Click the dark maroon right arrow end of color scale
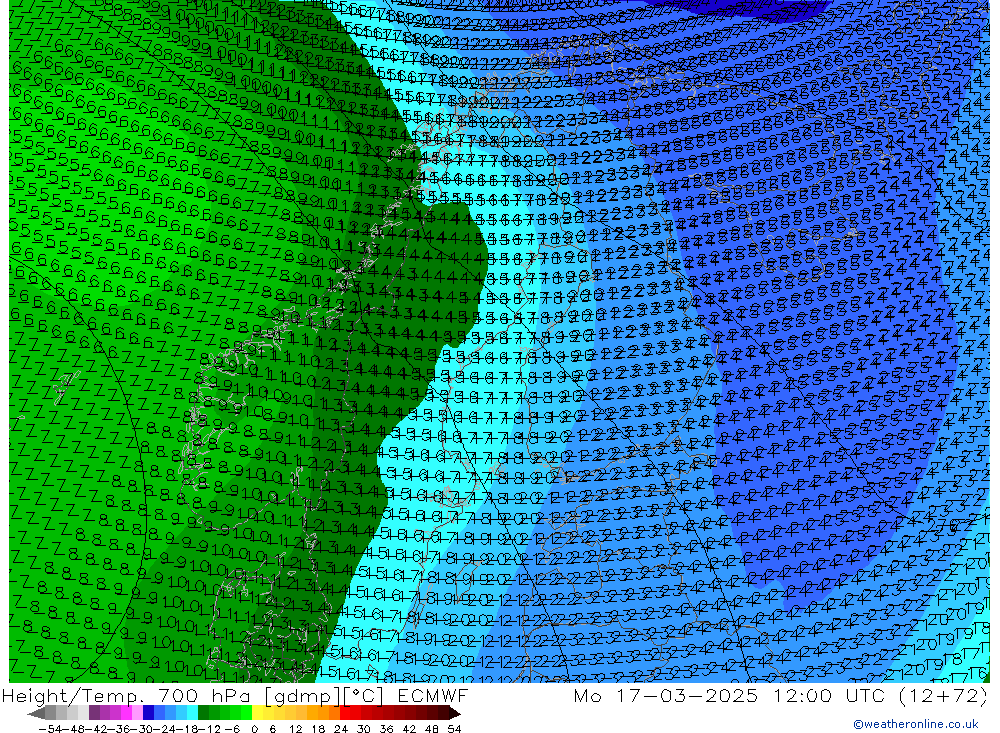The image size is (1000, 733). coord(454,713)
